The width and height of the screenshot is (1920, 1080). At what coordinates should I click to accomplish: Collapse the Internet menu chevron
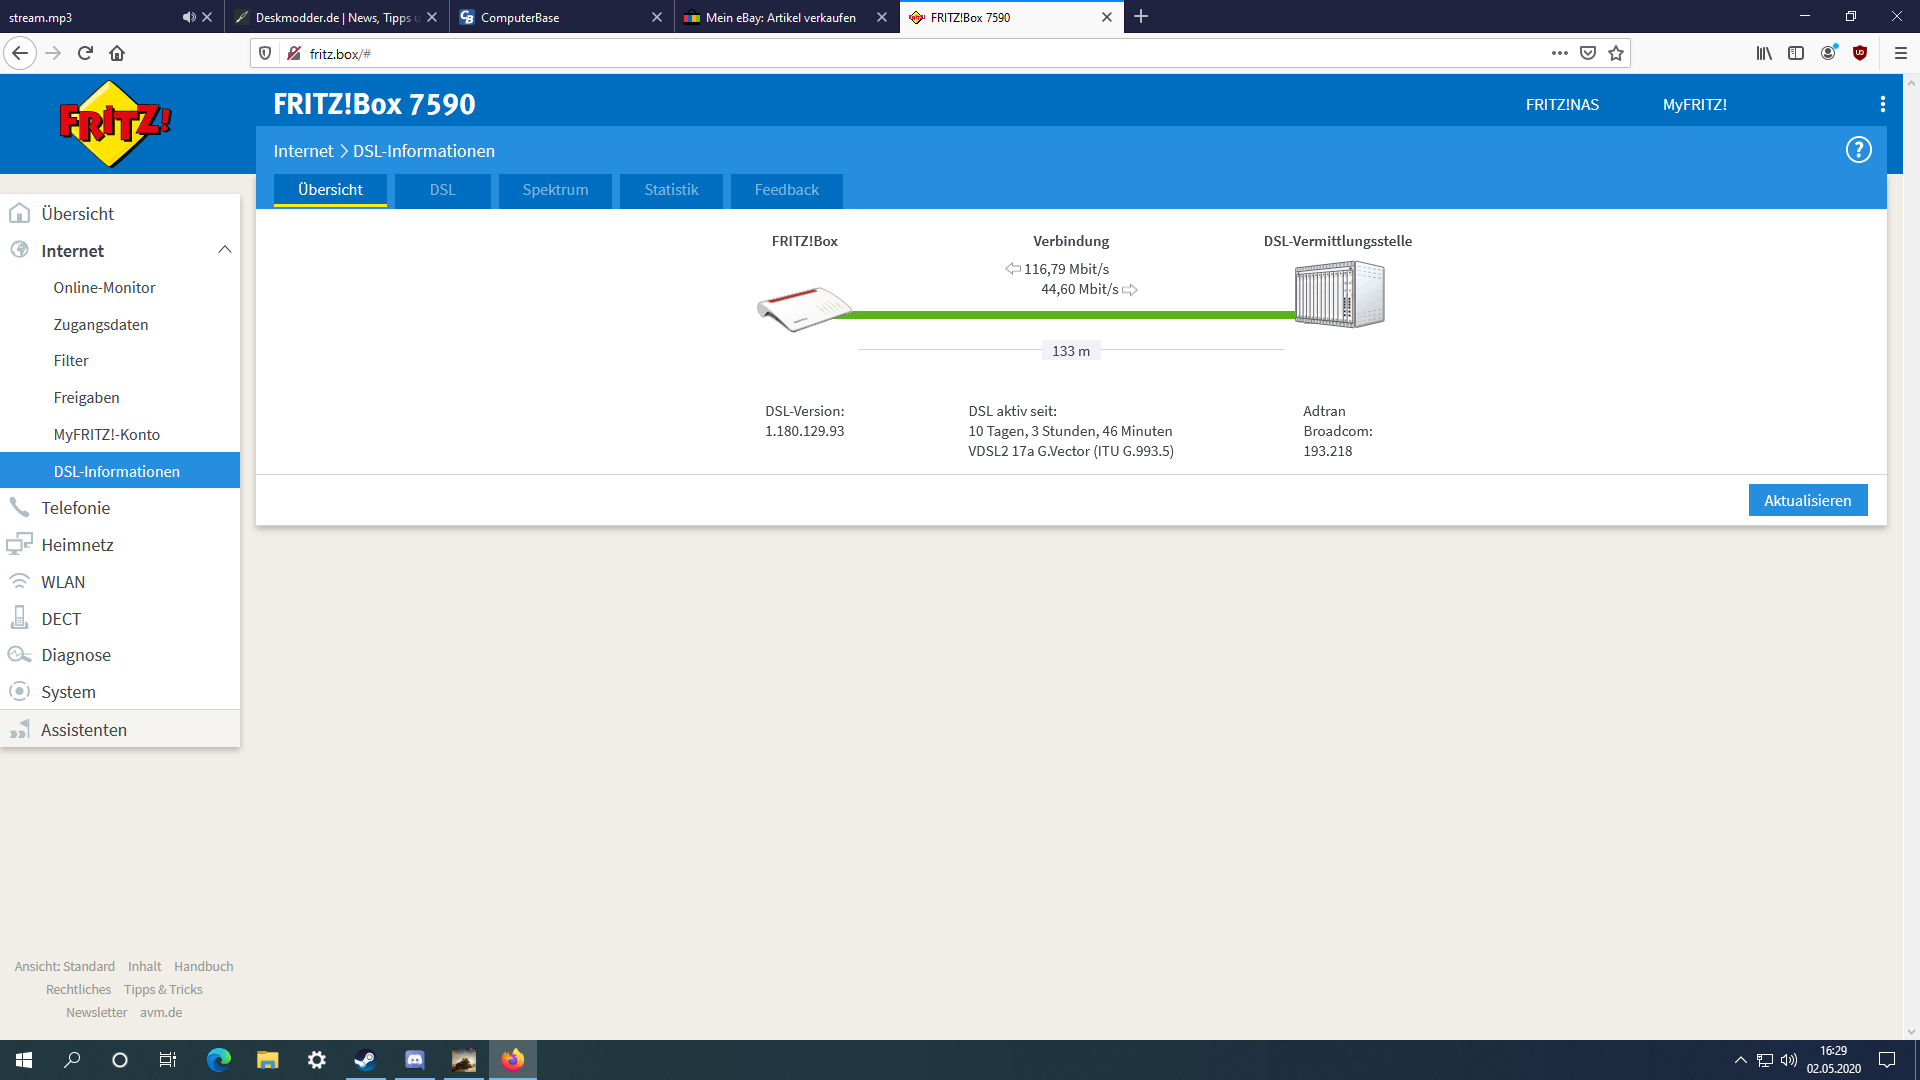pyautogui.click(x=224, y=250)
